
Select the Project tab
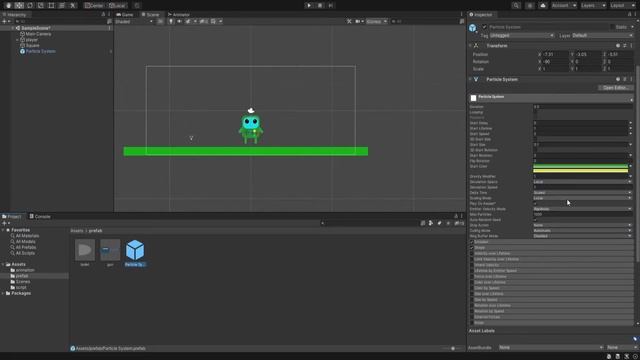tap(11, 216)
